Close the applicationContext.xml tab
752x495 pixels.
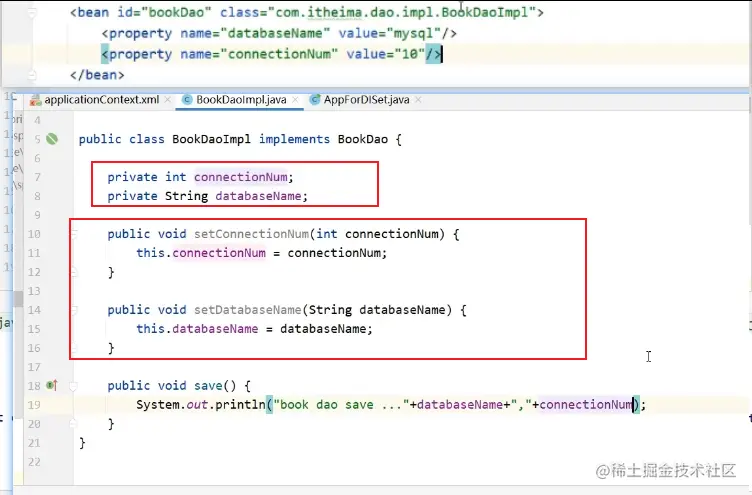(167, 100)
